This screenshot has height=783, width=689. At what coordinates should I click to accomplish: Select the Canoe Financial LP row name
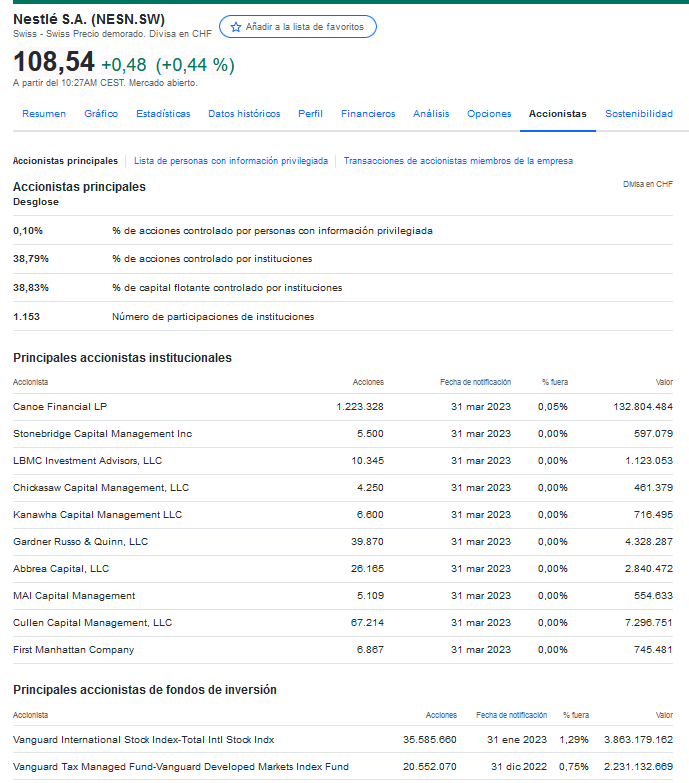(x=60, y=406)
